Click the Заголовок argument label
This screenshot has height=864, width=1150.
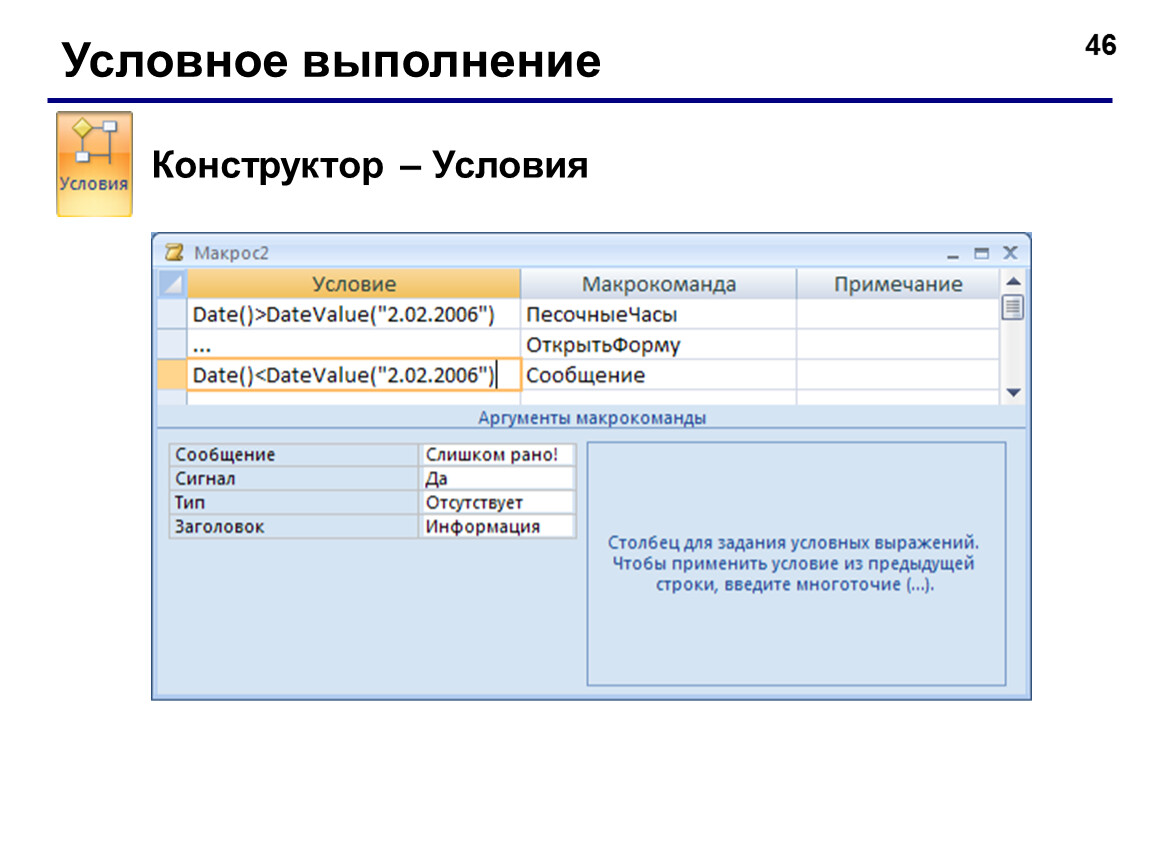[293, 527]
